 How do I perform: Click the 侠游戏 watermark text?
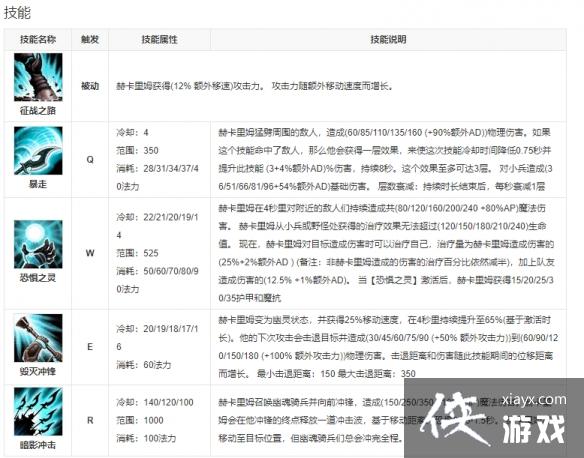pos(492,422)
